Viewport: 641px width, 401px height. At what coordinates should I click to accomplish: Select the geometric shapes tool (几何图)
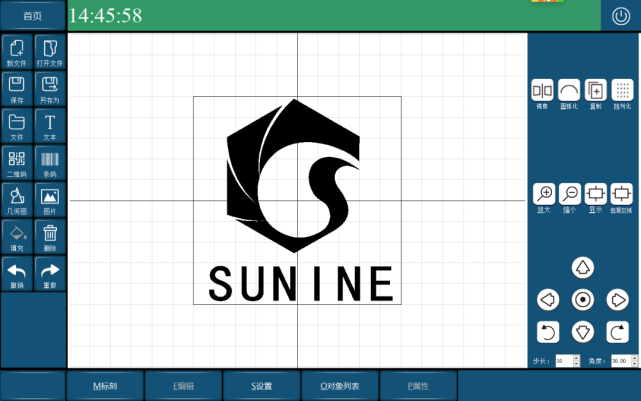[17, 200]
